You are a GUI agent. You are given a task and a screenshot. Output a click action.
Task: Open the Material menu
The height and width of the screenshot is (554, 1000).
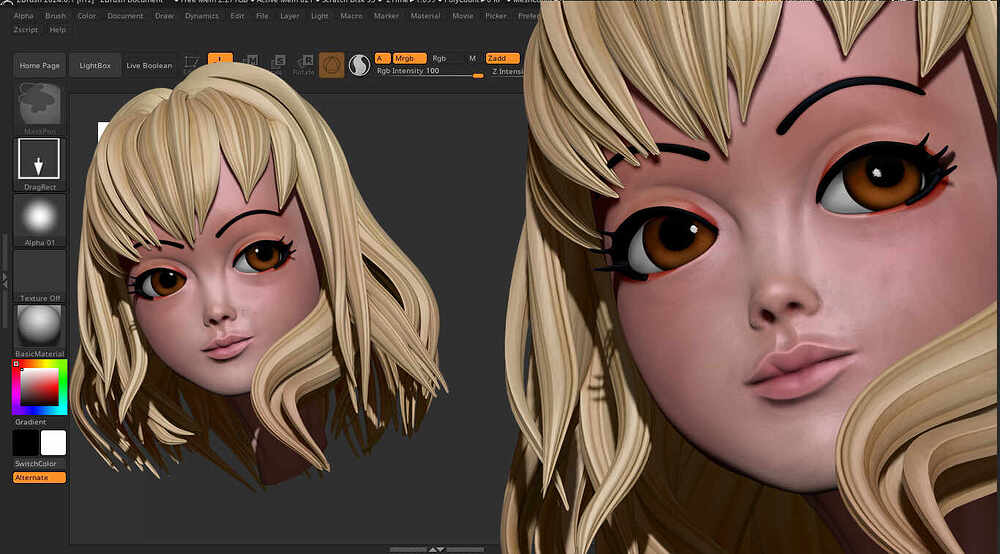coord(425,16)
